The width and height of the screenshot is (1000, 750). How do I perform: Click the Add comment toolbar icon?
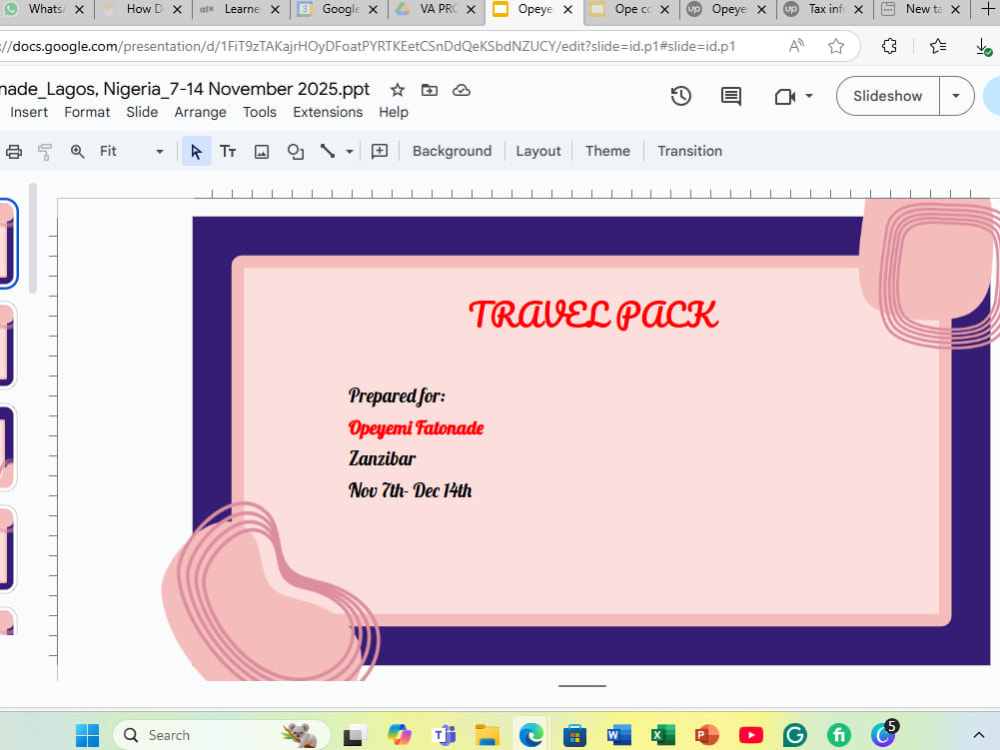[379, 151]
